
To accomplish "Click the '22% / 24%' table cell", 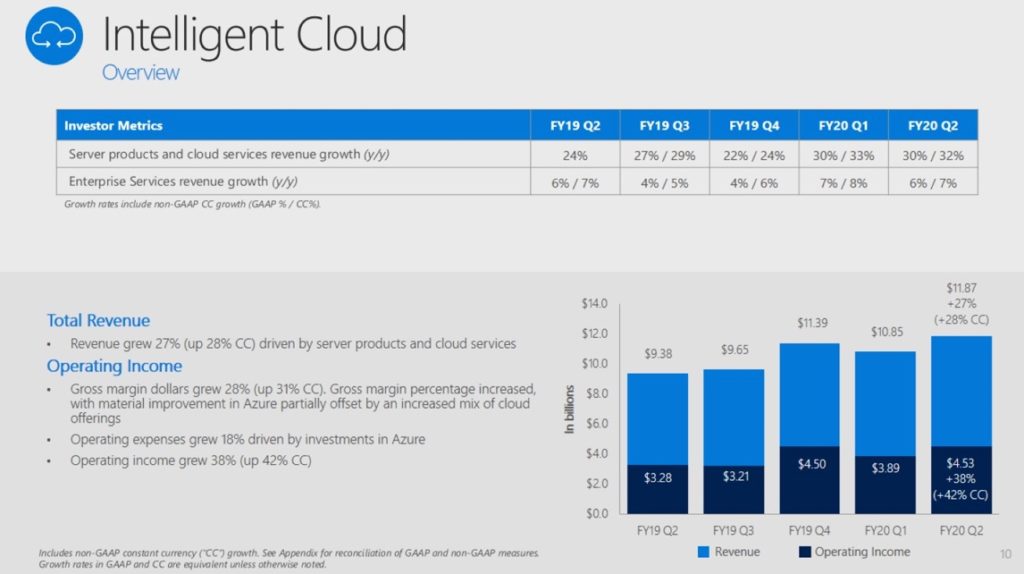I will pos(754,156).
